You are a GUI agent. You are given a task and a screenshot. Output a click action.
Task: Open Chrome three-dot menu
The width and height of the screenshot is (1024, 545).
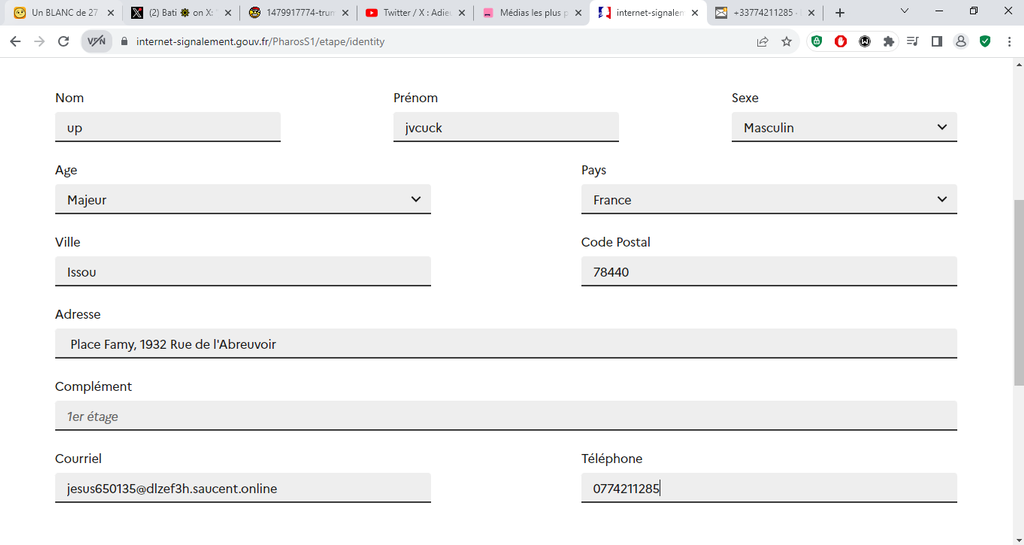tap(1009, 41)
